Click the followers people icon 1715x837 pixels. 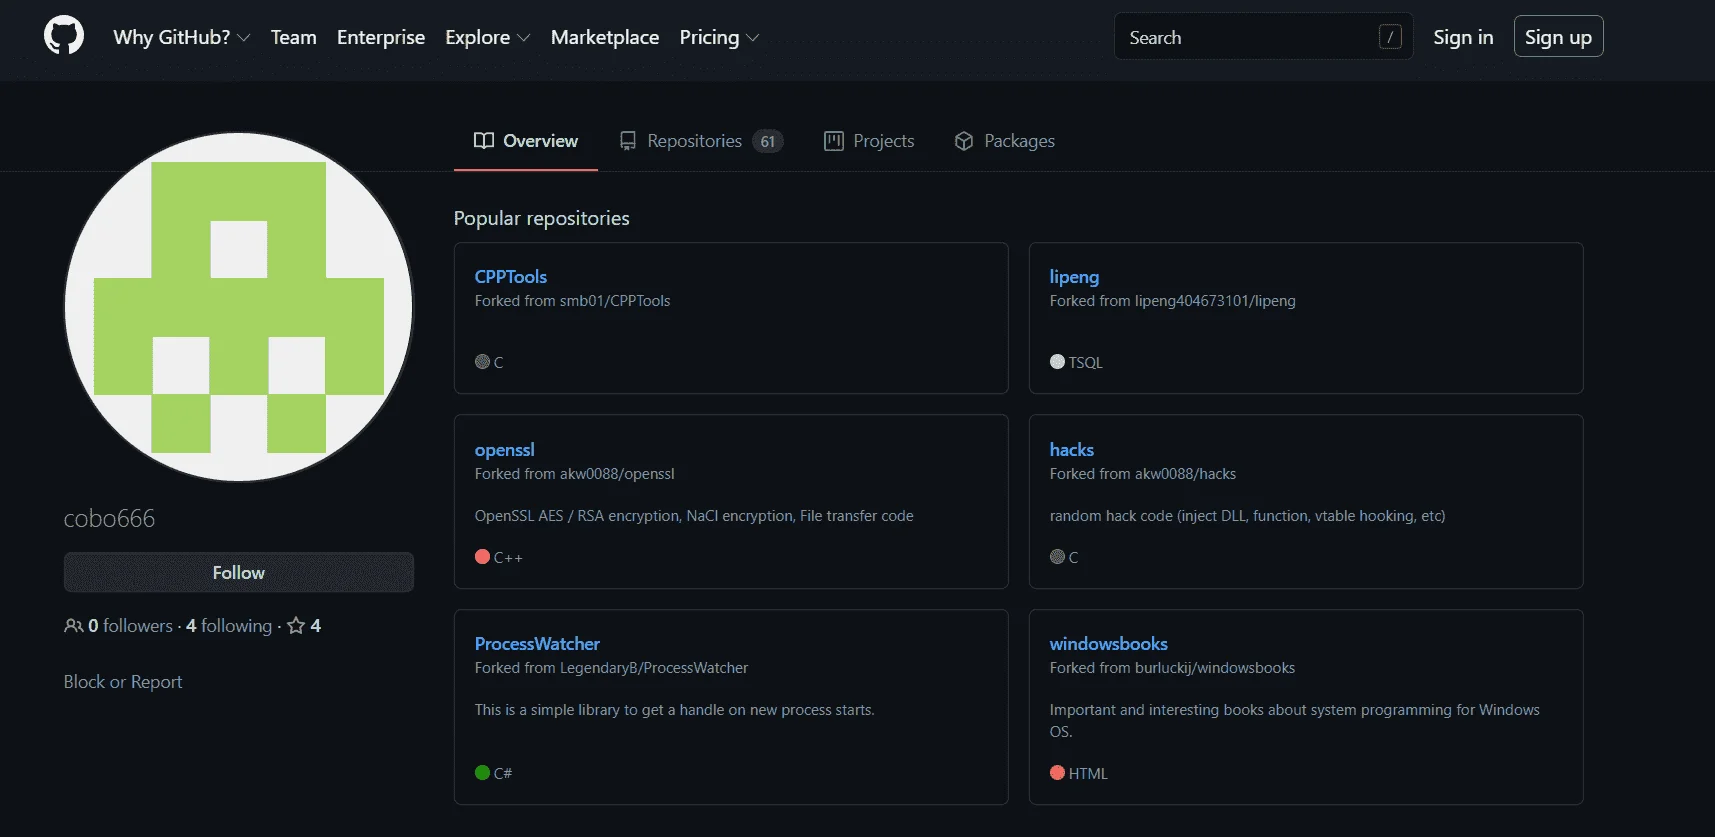(74, 626)
